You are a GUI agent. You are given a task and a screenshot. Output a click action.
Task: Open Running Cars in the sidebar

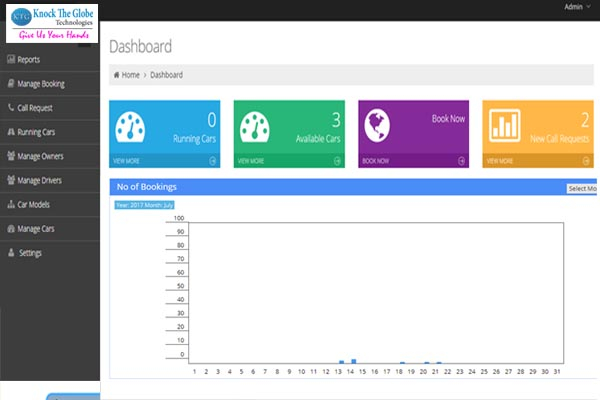(50, 132)
